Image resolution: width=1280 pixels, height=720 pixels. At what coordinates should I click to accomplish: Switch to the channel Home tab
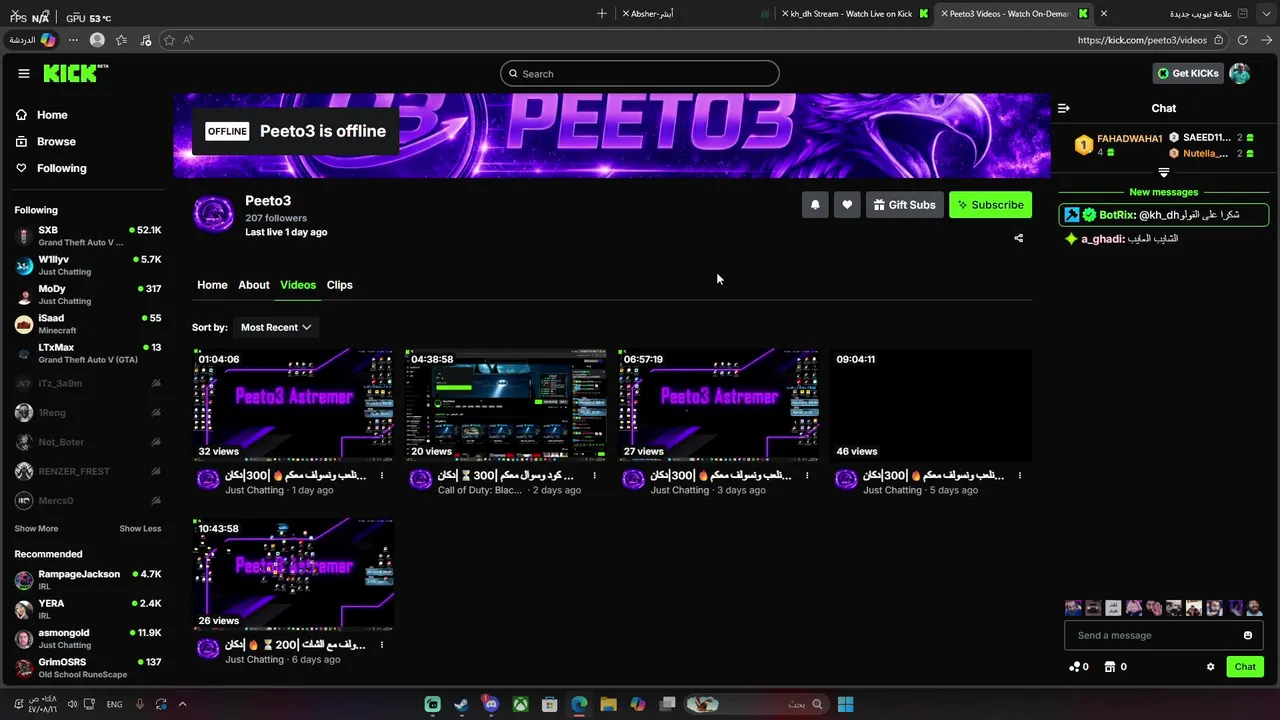pos(212,285)
